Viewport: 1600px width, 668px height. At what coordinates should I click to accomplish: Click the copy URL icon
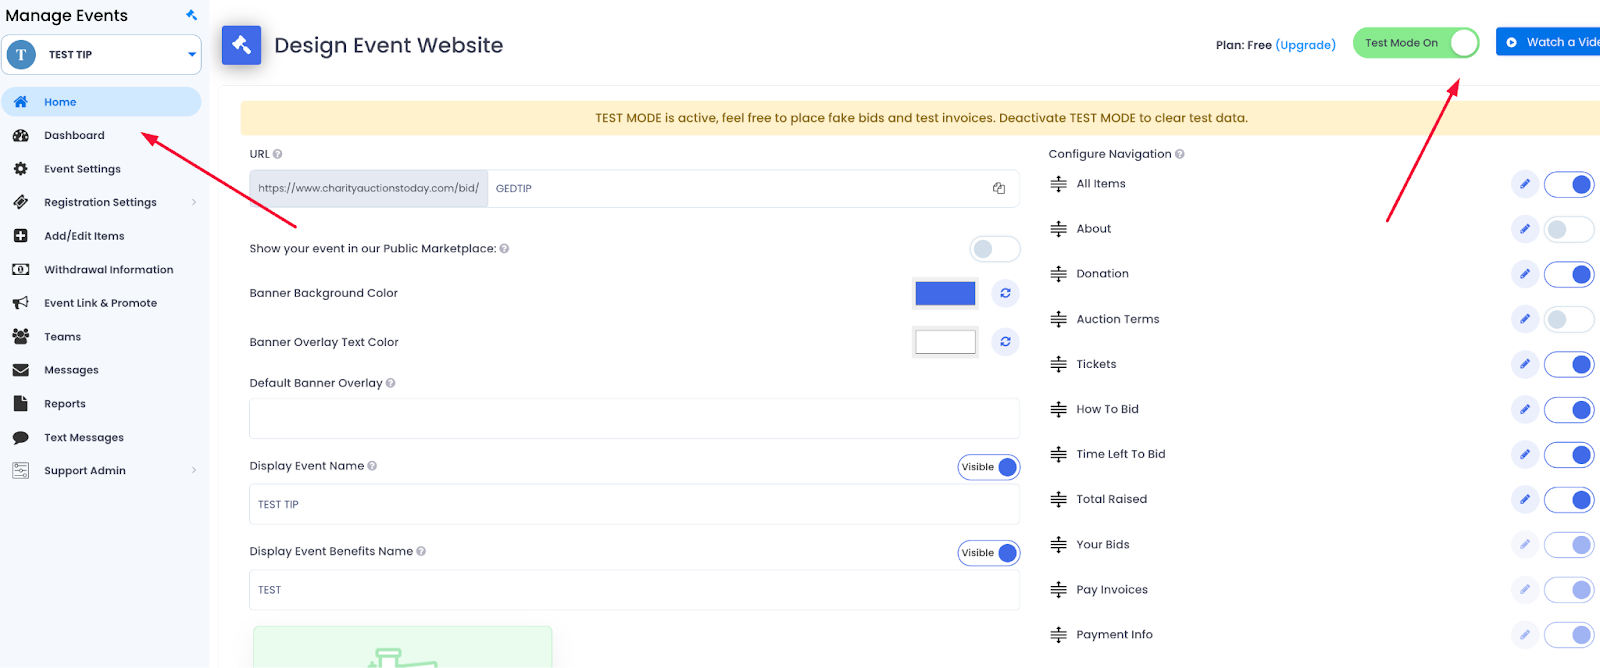(998, 188)
